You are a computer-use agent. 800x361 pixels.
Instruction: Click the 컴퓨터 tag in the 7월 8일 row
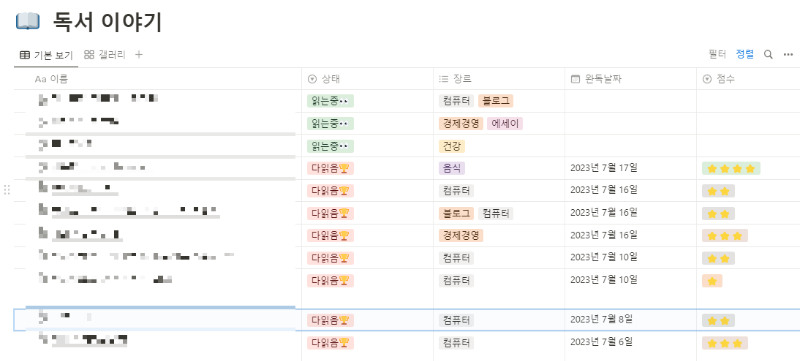tap(456, 320)
